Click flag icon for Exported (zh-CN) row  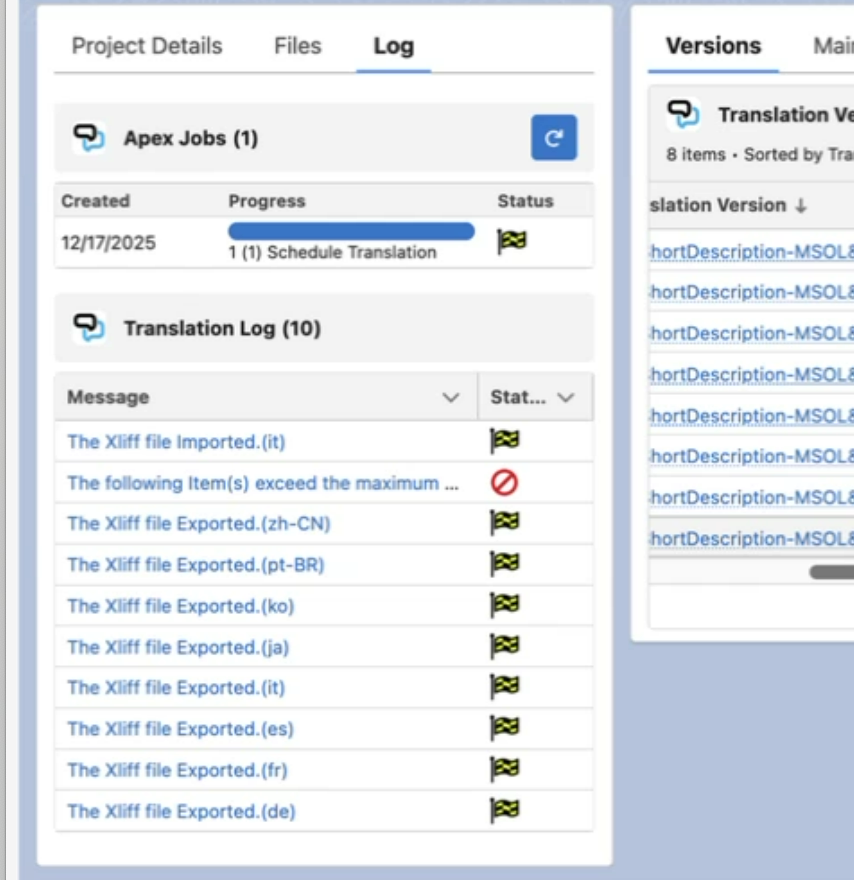point(504,523)
